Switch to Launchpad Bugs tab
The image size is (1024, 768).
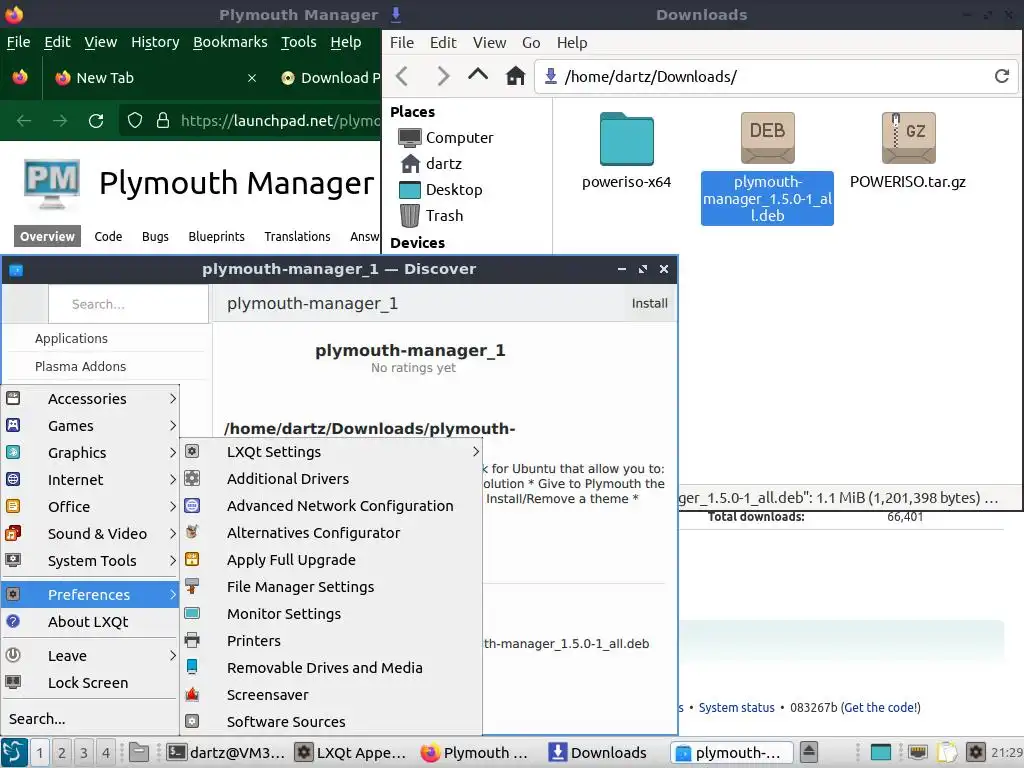coord(155,236)
